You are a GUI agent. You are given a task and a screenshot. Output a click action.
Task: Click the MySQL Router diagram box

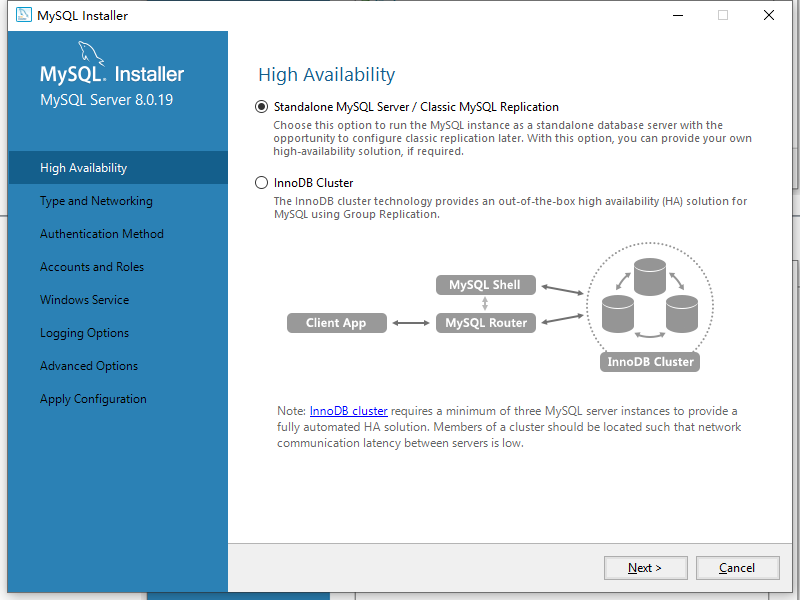click(486, 323)
